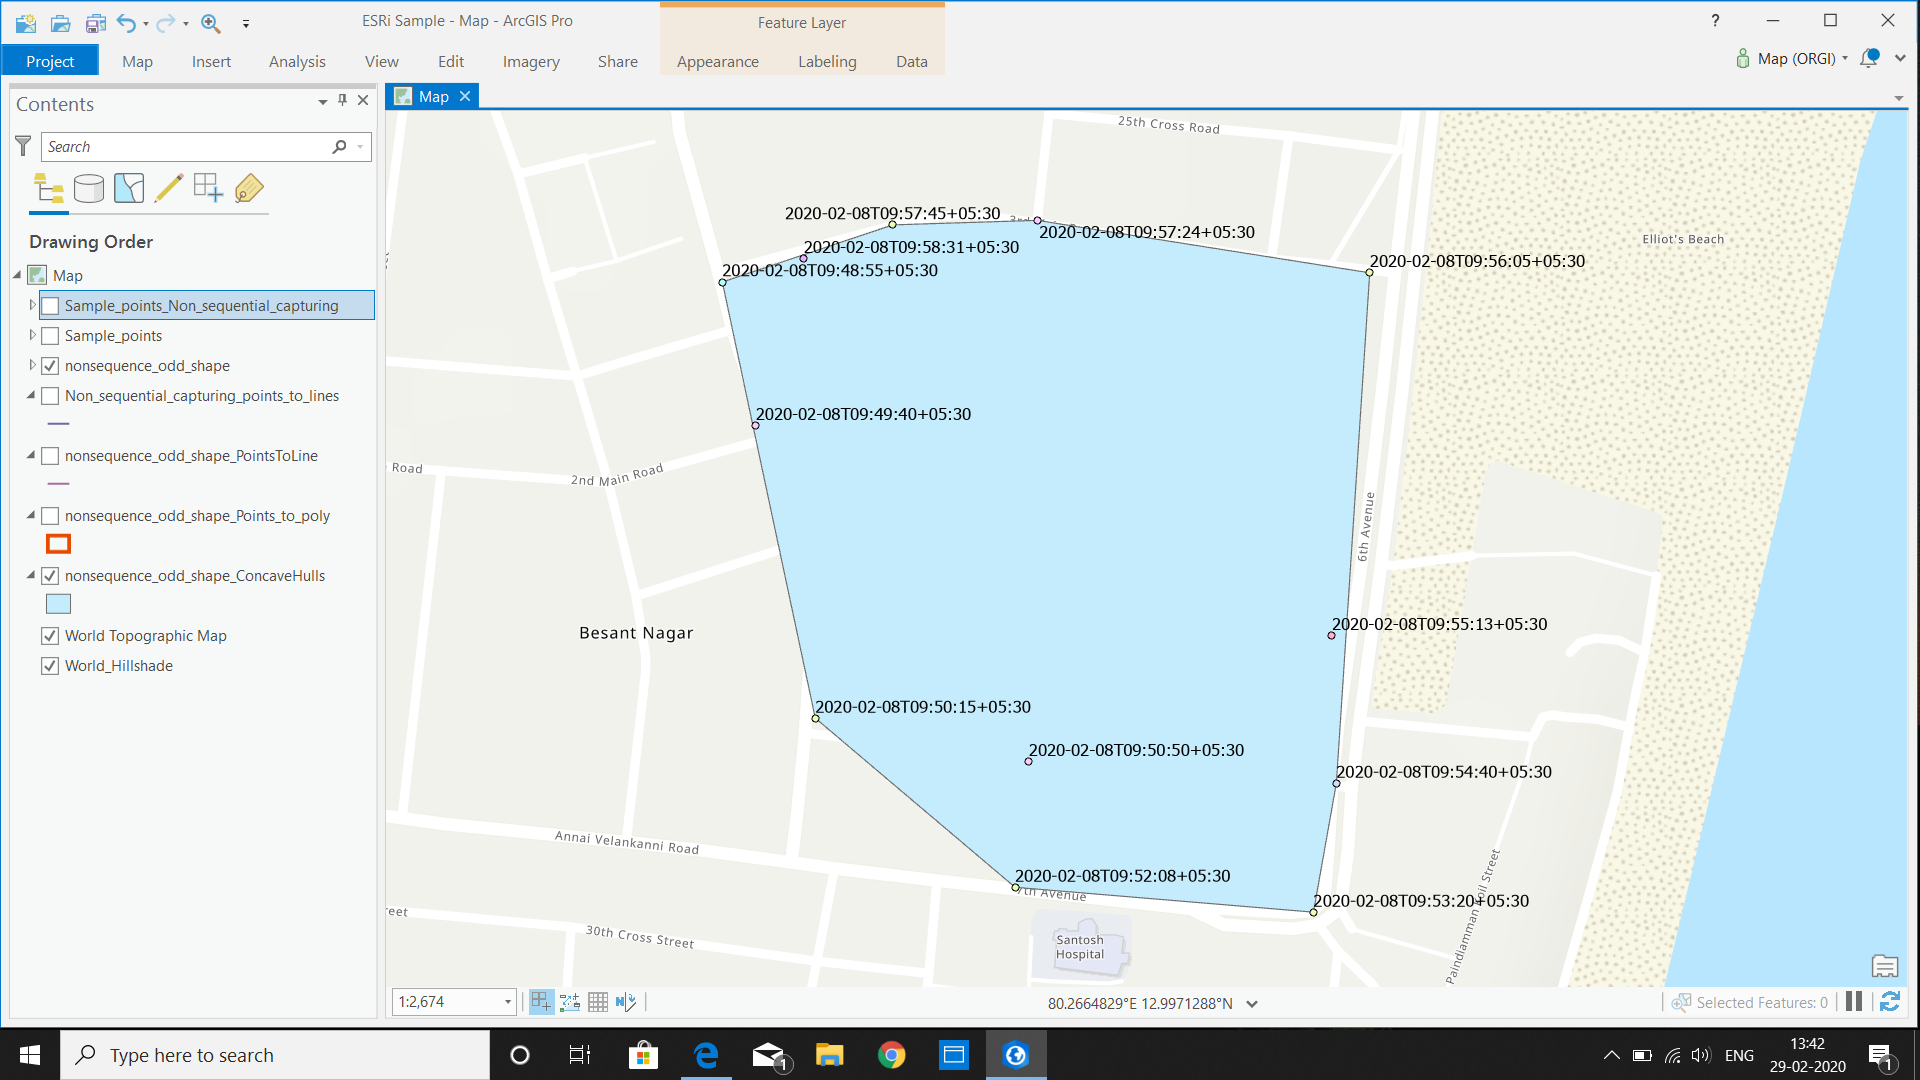Click the Project button

pyautogui.click(x=50, y=61)
